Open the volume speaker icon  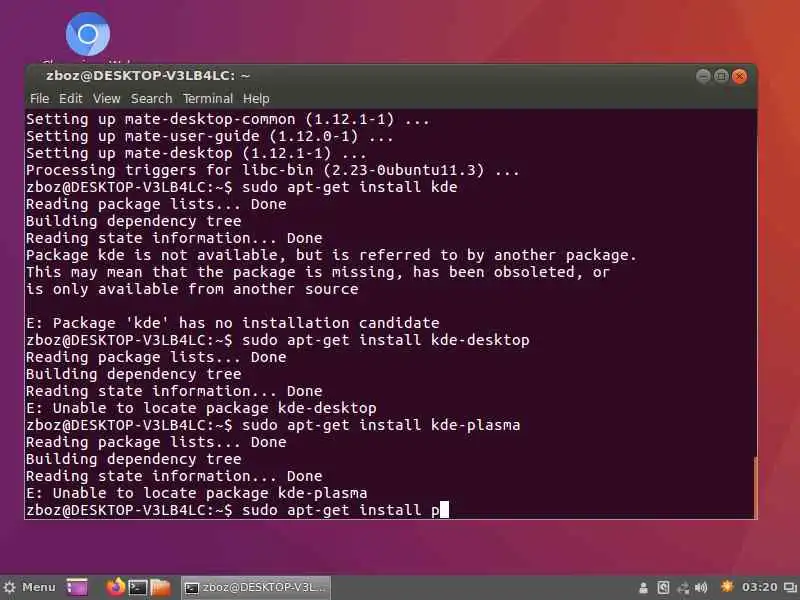pyautogui.click(x=702, y=588)
